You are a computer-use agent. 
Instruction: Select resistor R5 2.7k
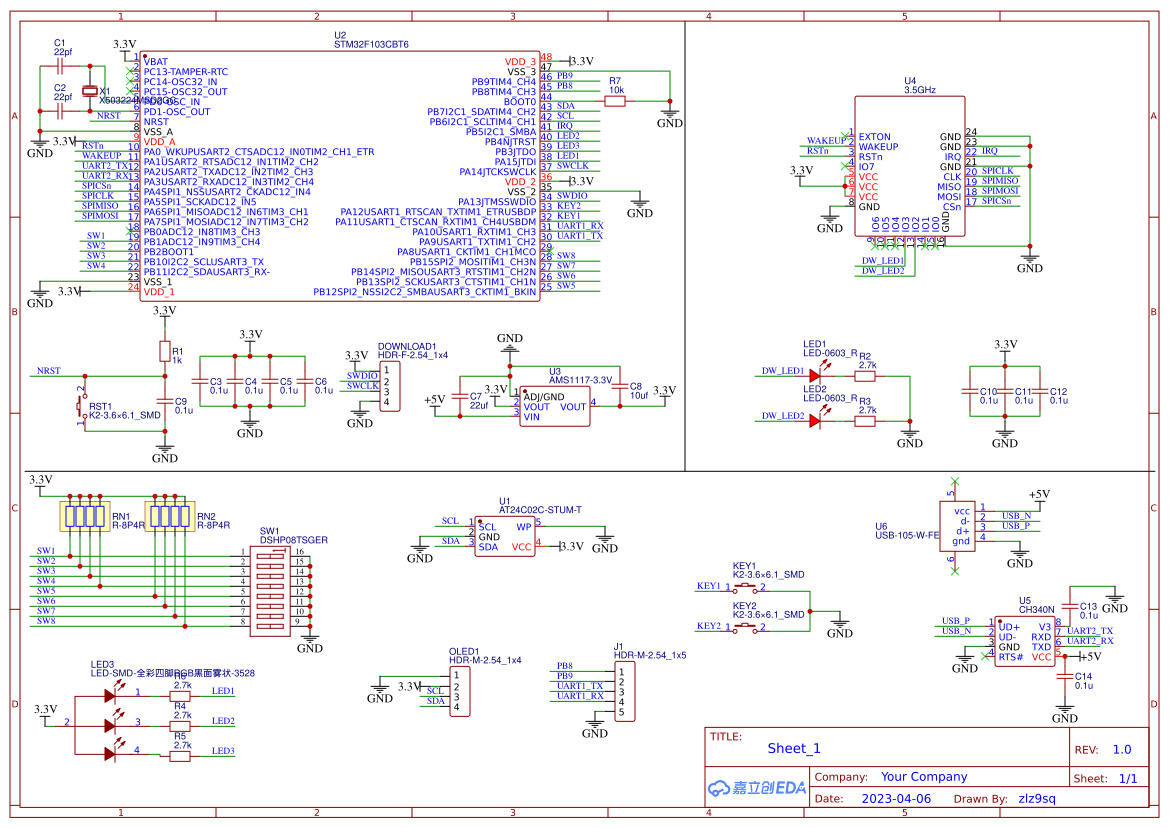180,756
